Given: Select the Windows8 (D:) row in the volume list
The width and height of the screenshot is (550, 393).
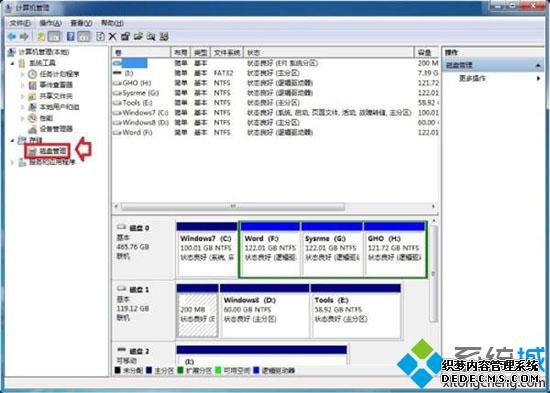Looking at the screenshot, I should 276,122.
